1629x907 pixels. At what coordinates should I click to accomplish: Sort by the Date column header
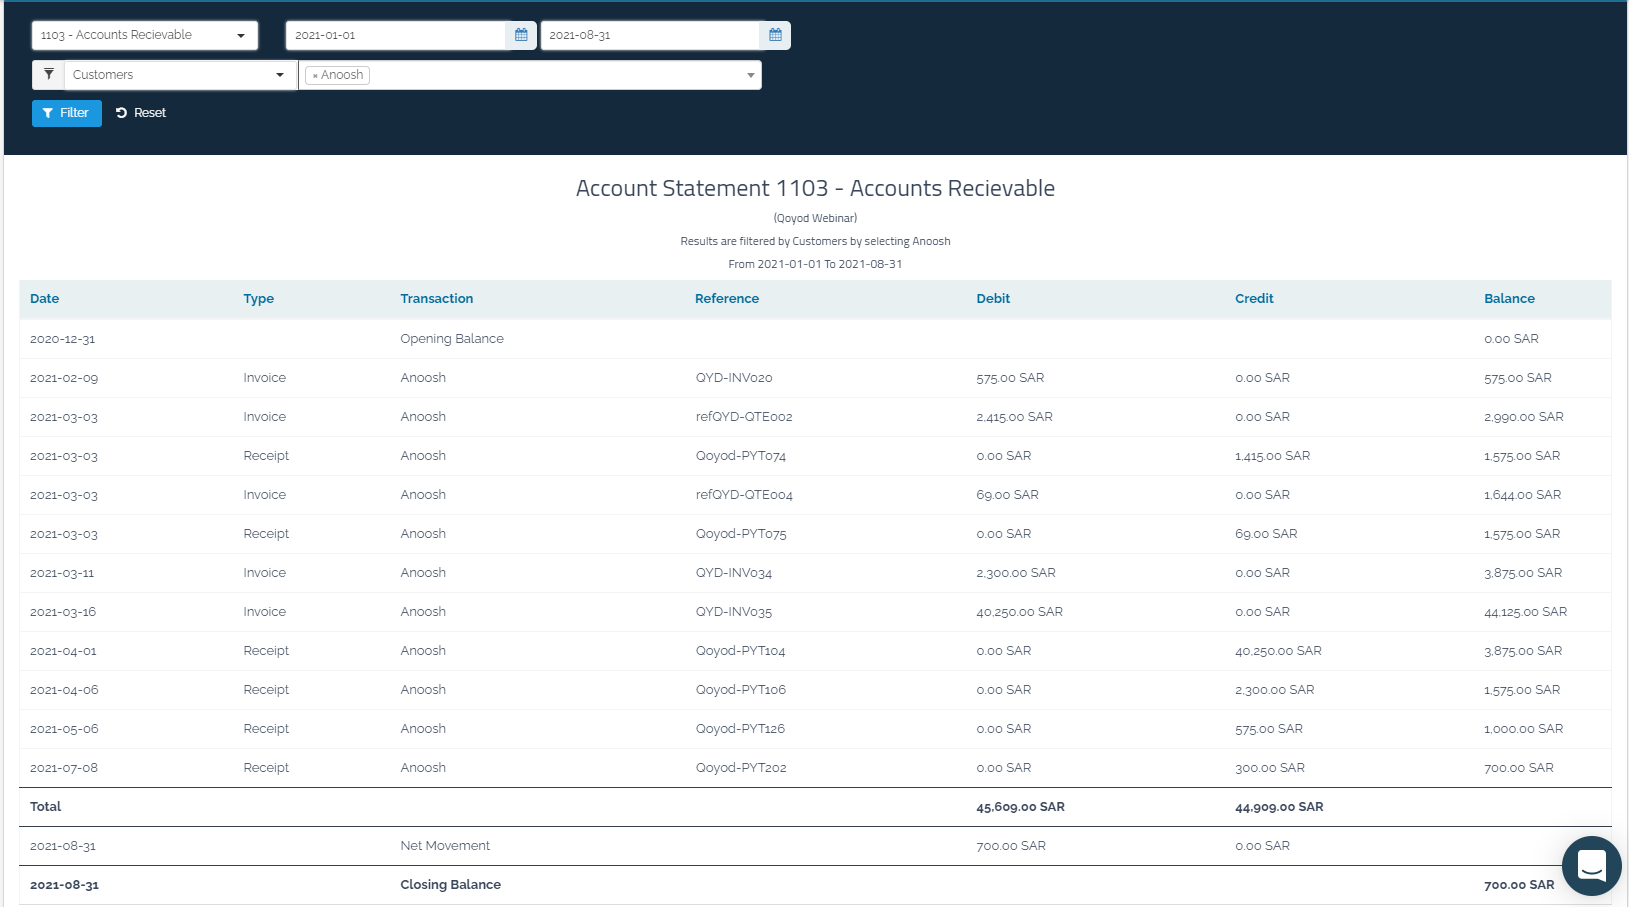(45, 299)
